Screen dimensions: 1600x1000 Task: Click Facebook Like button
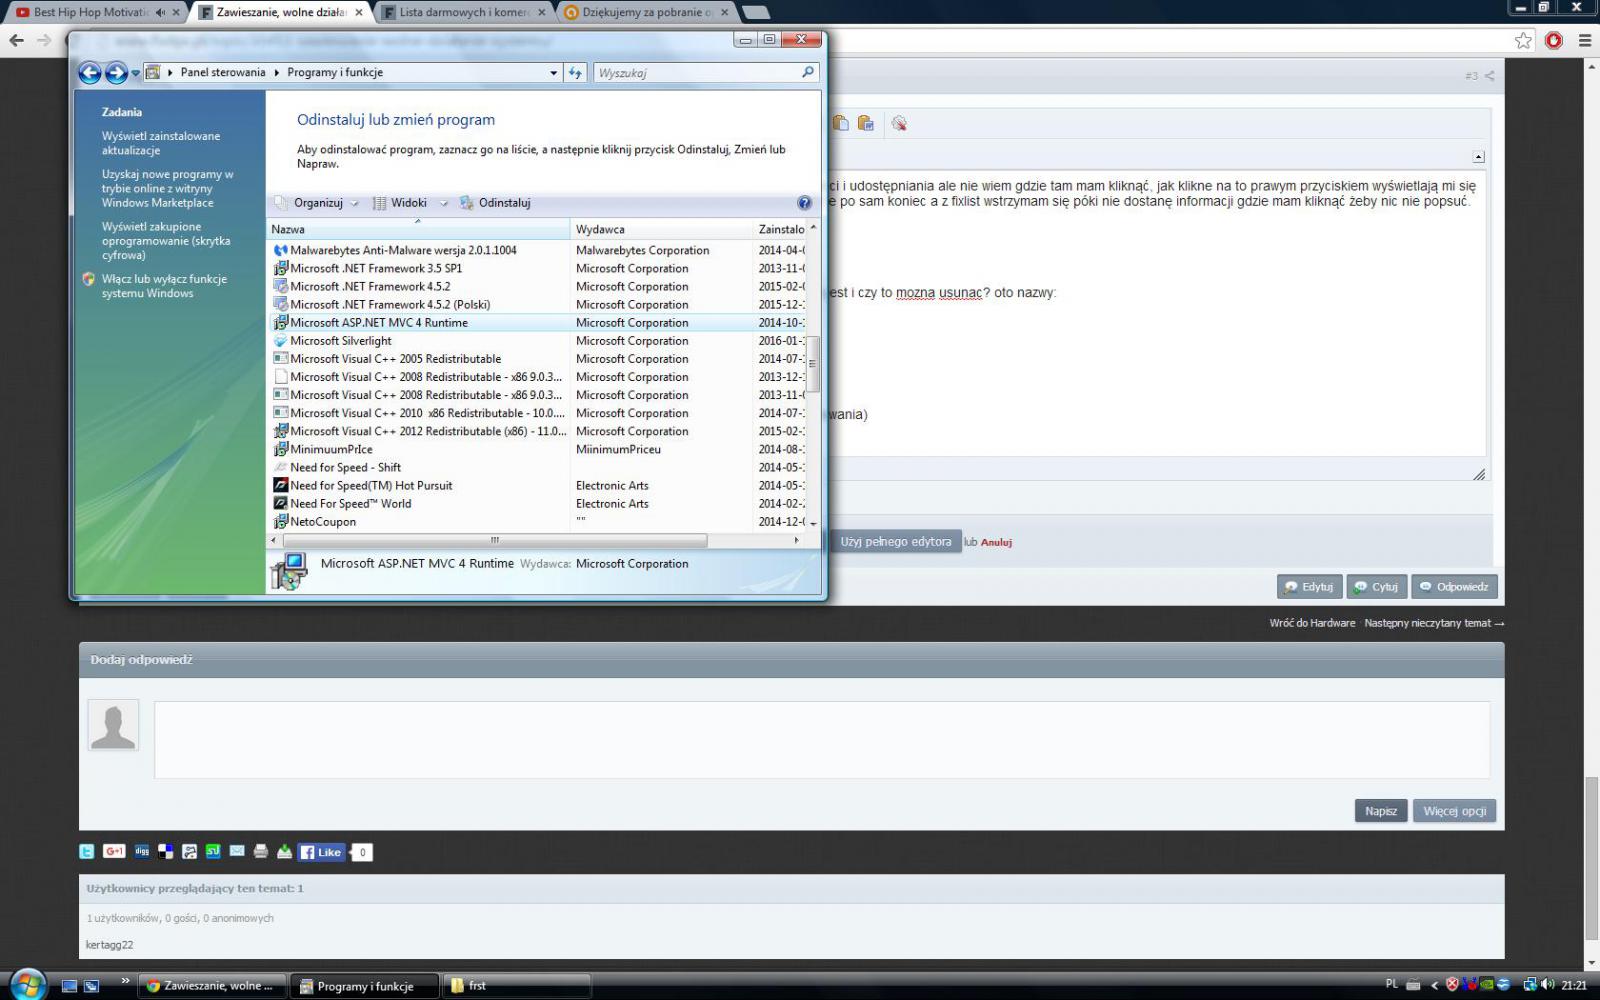[321, 852]
